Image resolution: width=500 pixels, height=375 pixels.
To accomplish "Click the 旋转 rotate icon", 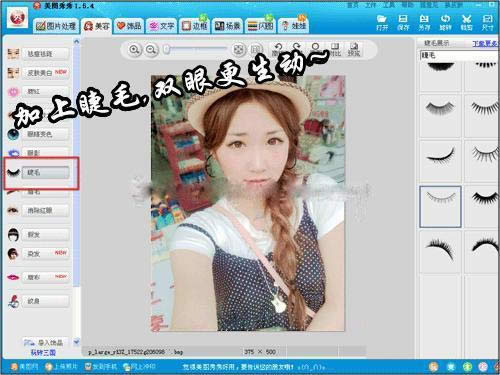I will (x=445, y=23).
